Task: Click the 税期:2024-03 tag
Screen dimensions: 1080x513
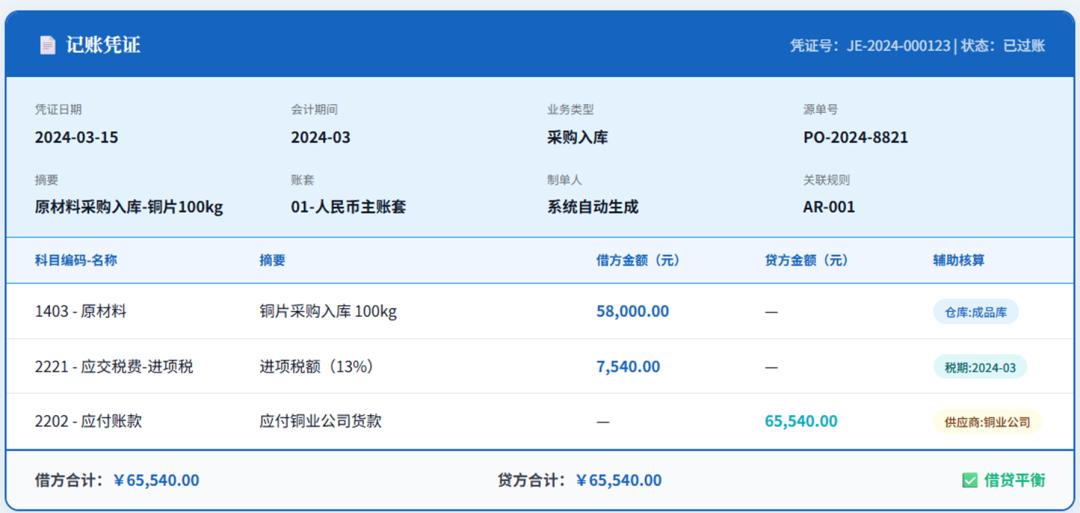Action: 980,367
